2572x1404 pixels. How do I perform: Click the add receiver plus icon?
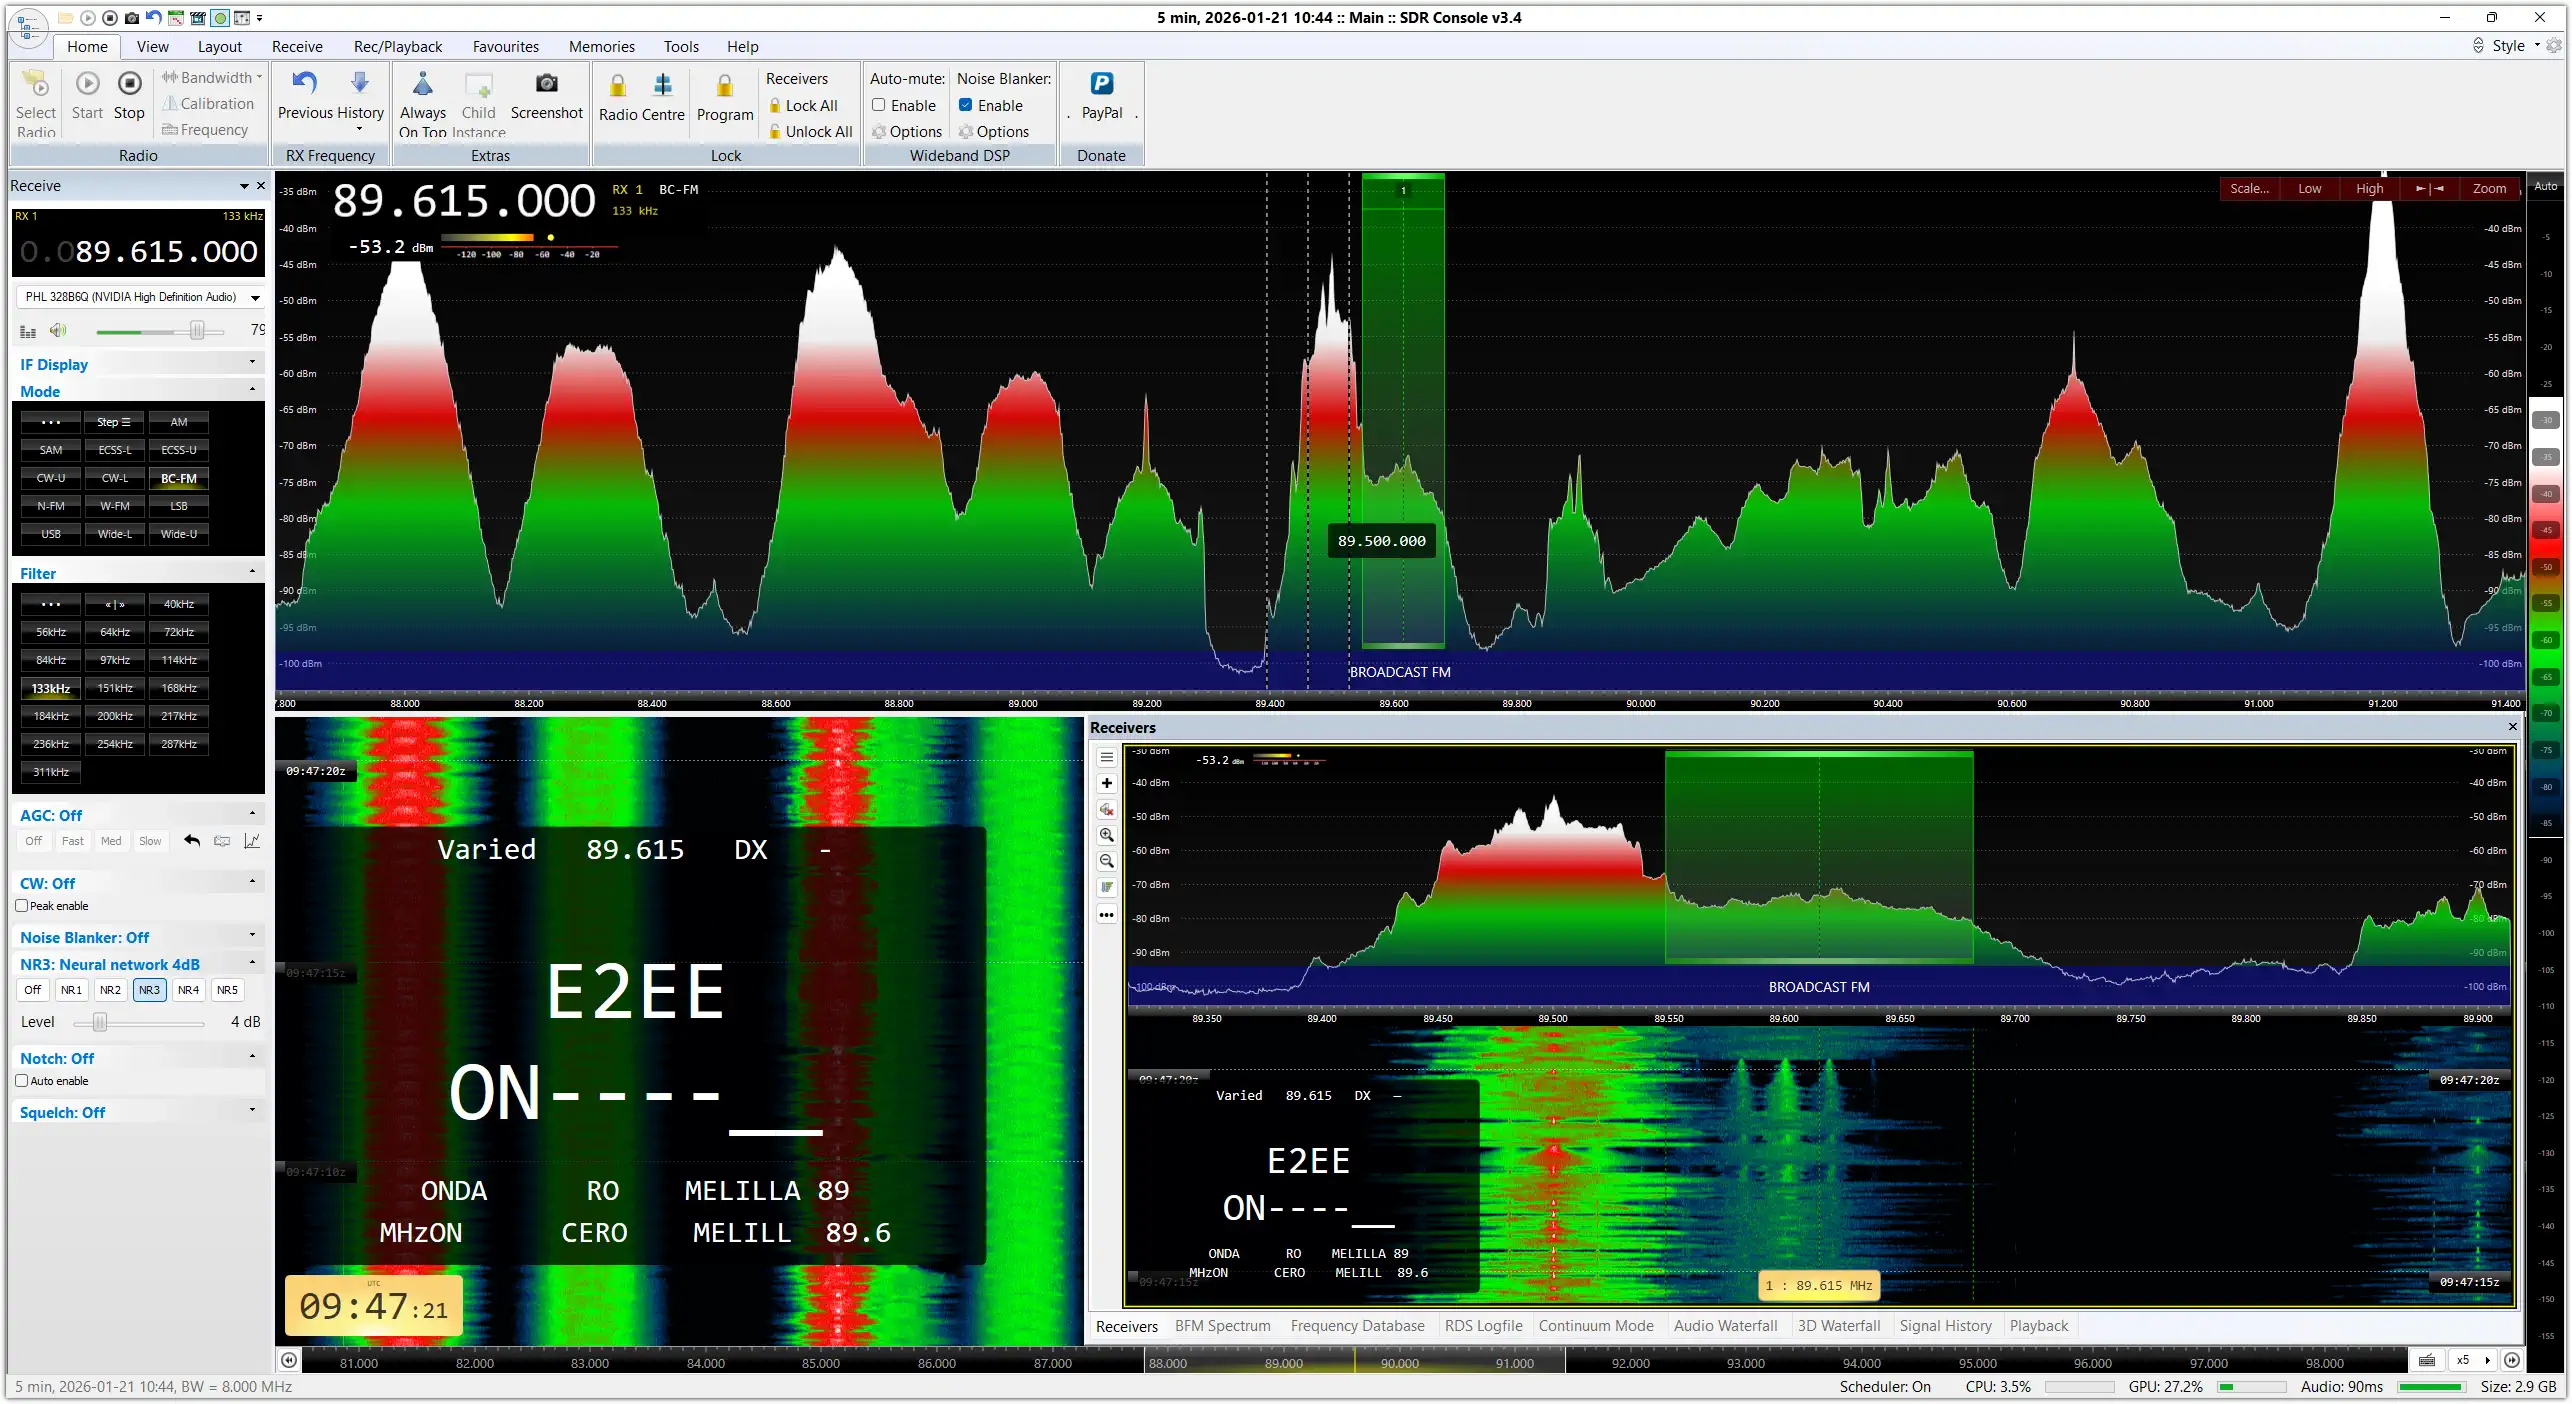[x=1107, y=783]
